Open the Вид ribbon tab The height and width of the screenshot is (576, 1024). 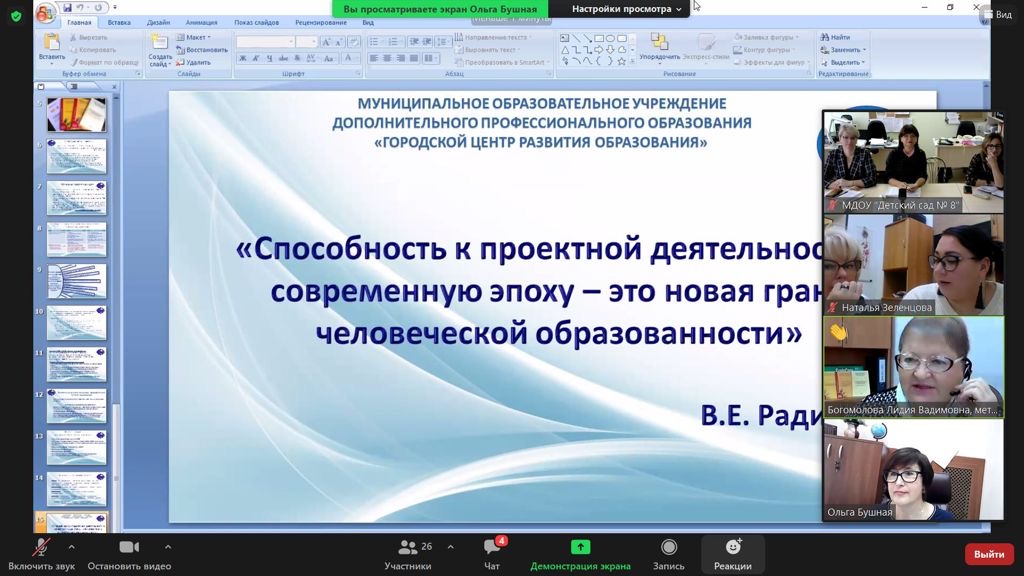pyautogui.click(x=368, y=22)
